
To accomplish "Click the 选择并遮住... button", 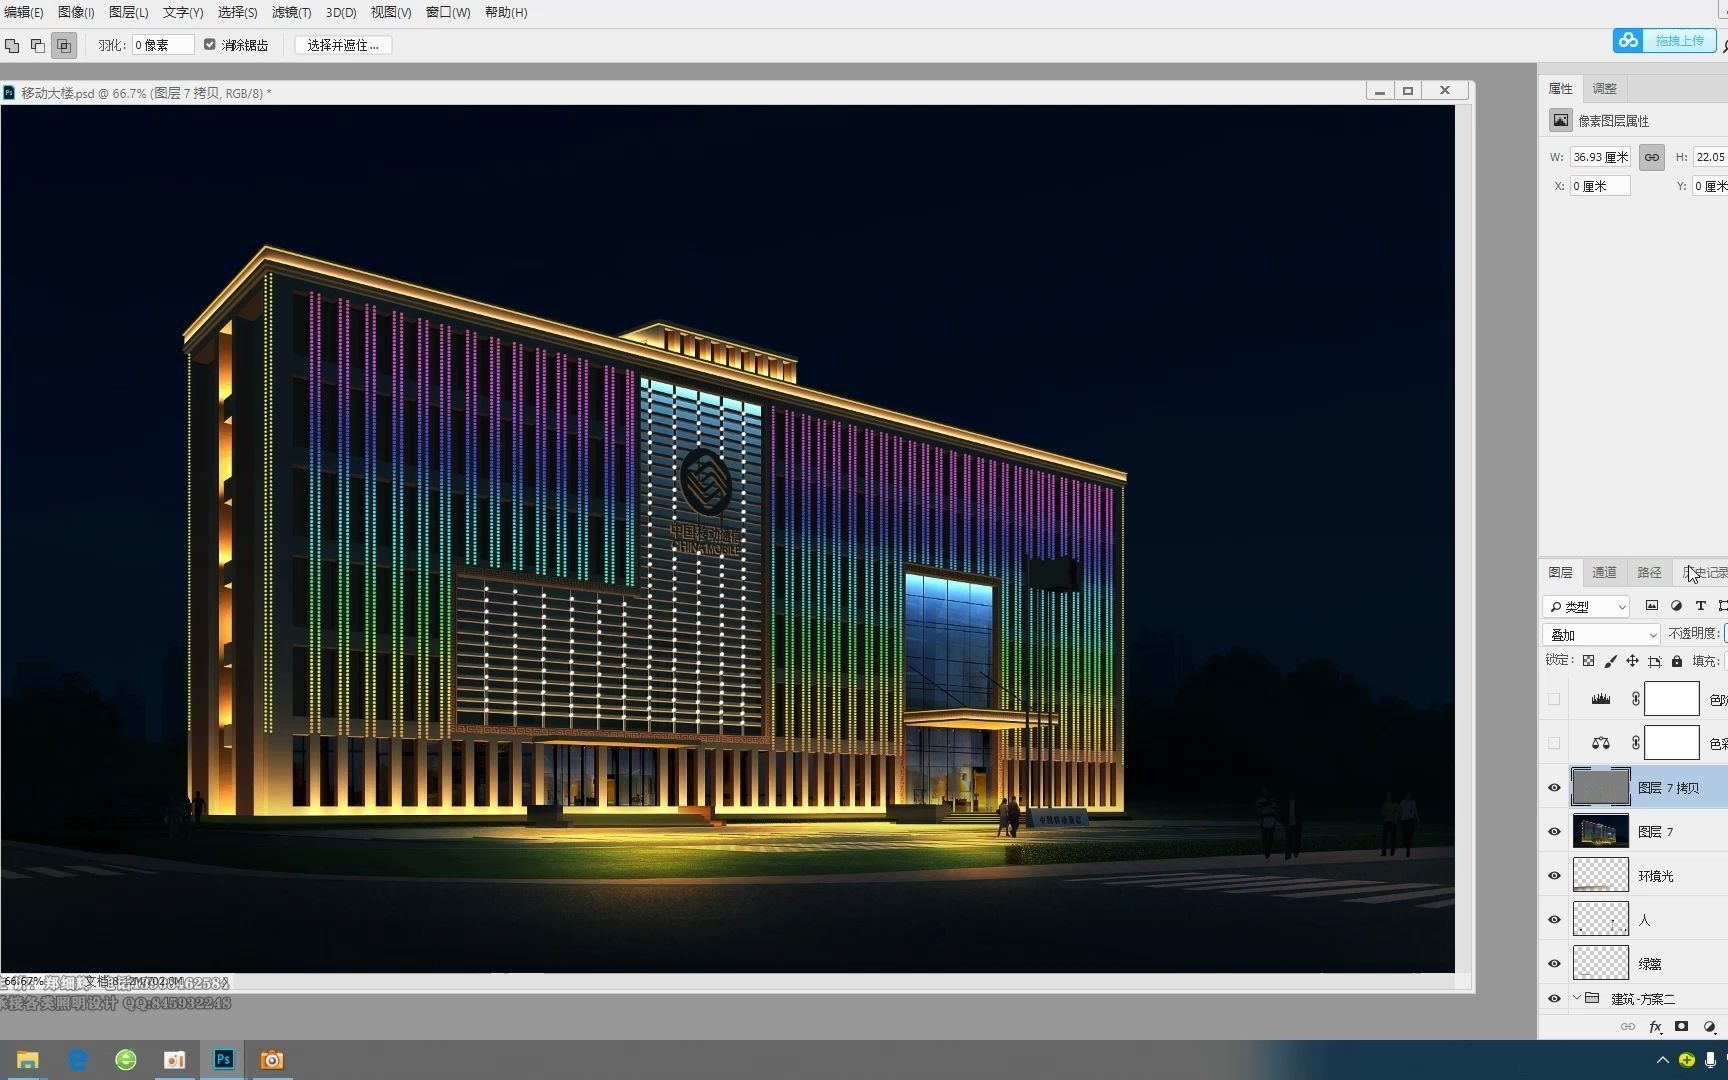I will (x=343, y=45).
